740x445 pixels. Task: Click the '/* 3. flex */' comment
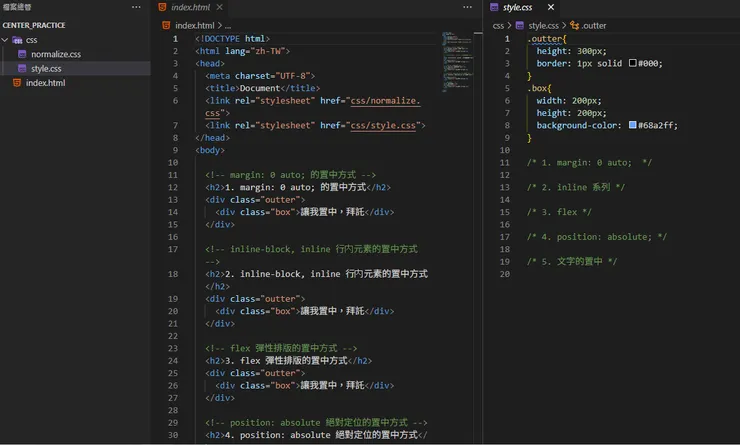tap(559, 212)
